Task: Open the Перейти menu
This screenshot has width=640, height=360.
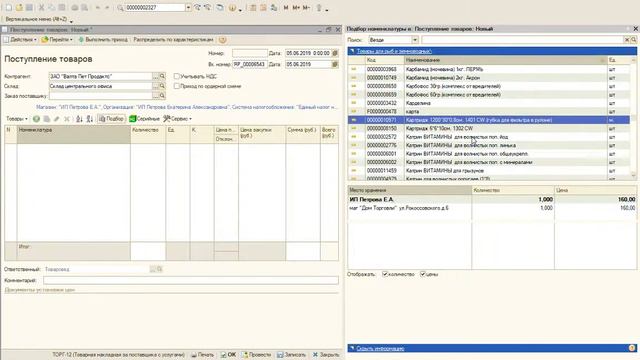Action: [57, 40]
